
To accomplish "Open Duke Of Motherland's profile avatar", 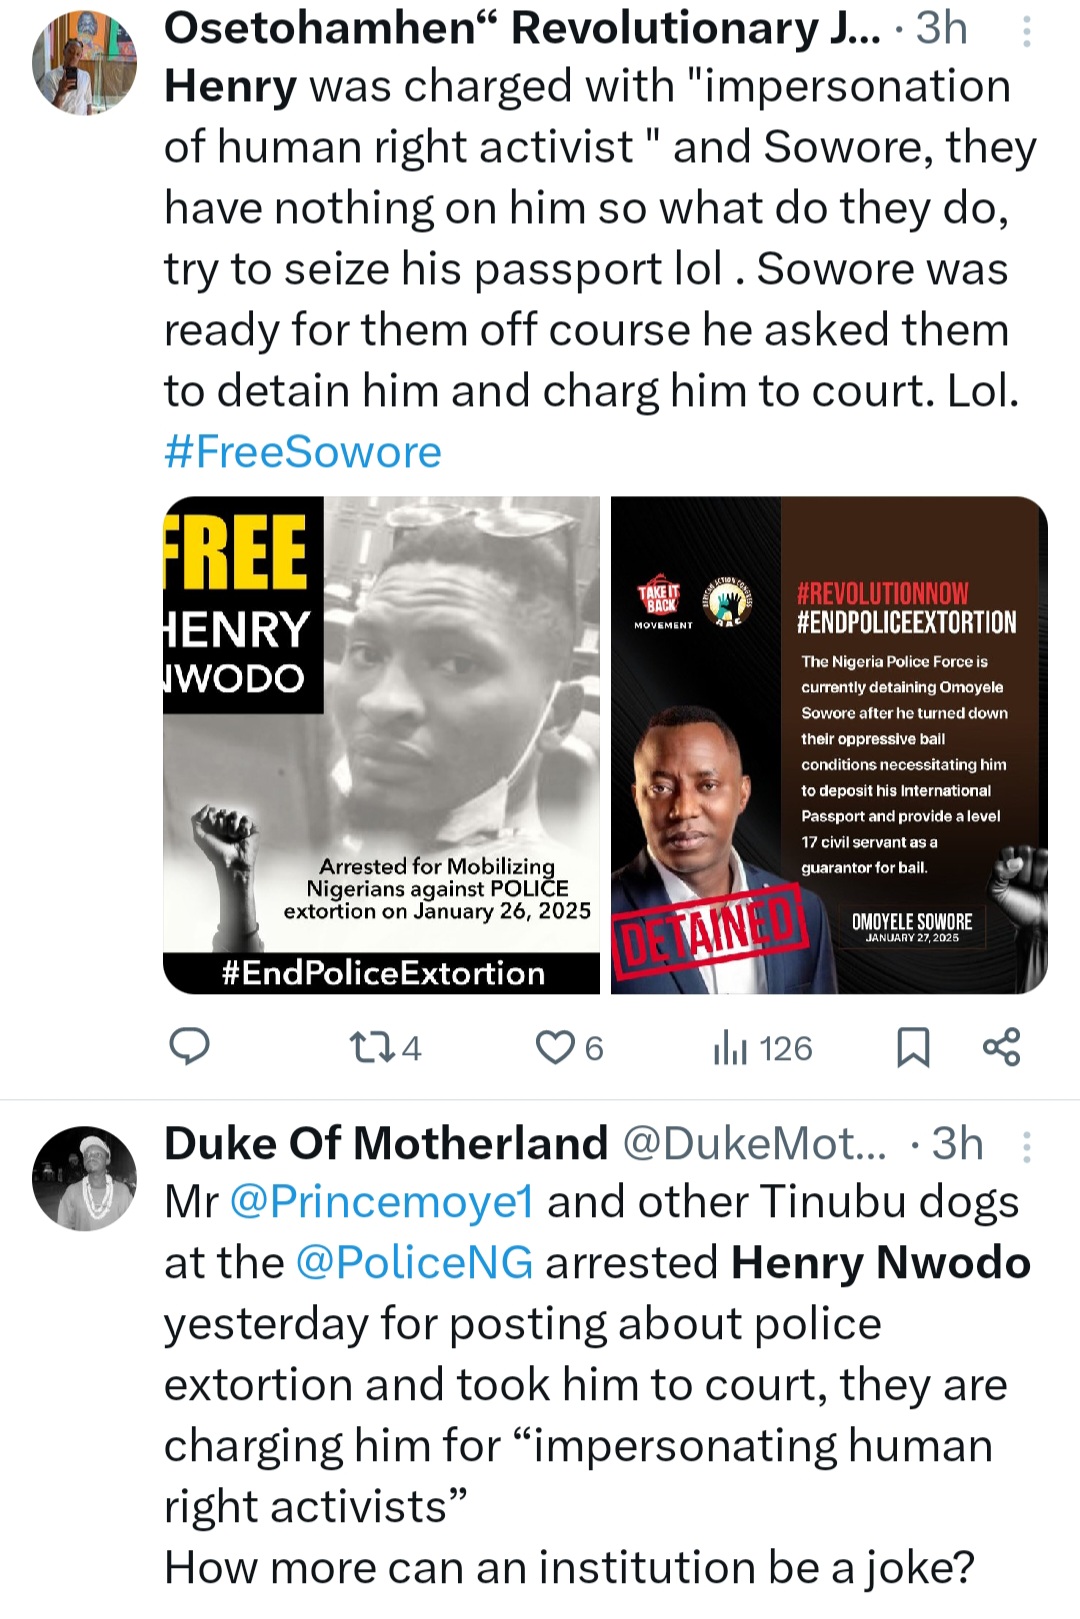I will click(x=84, y=1178).
